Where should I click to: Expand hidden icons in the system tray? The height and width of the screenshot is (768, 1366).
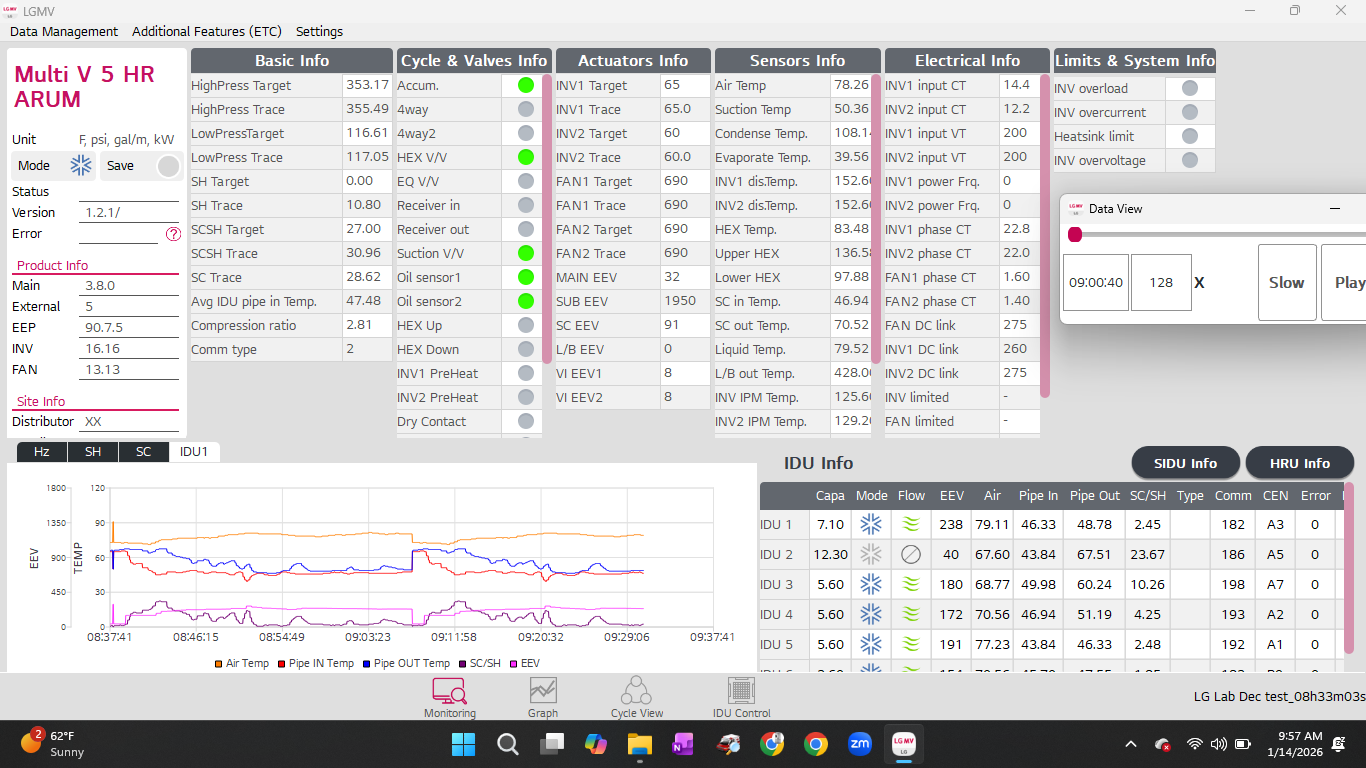click(x=1130, y=744)
